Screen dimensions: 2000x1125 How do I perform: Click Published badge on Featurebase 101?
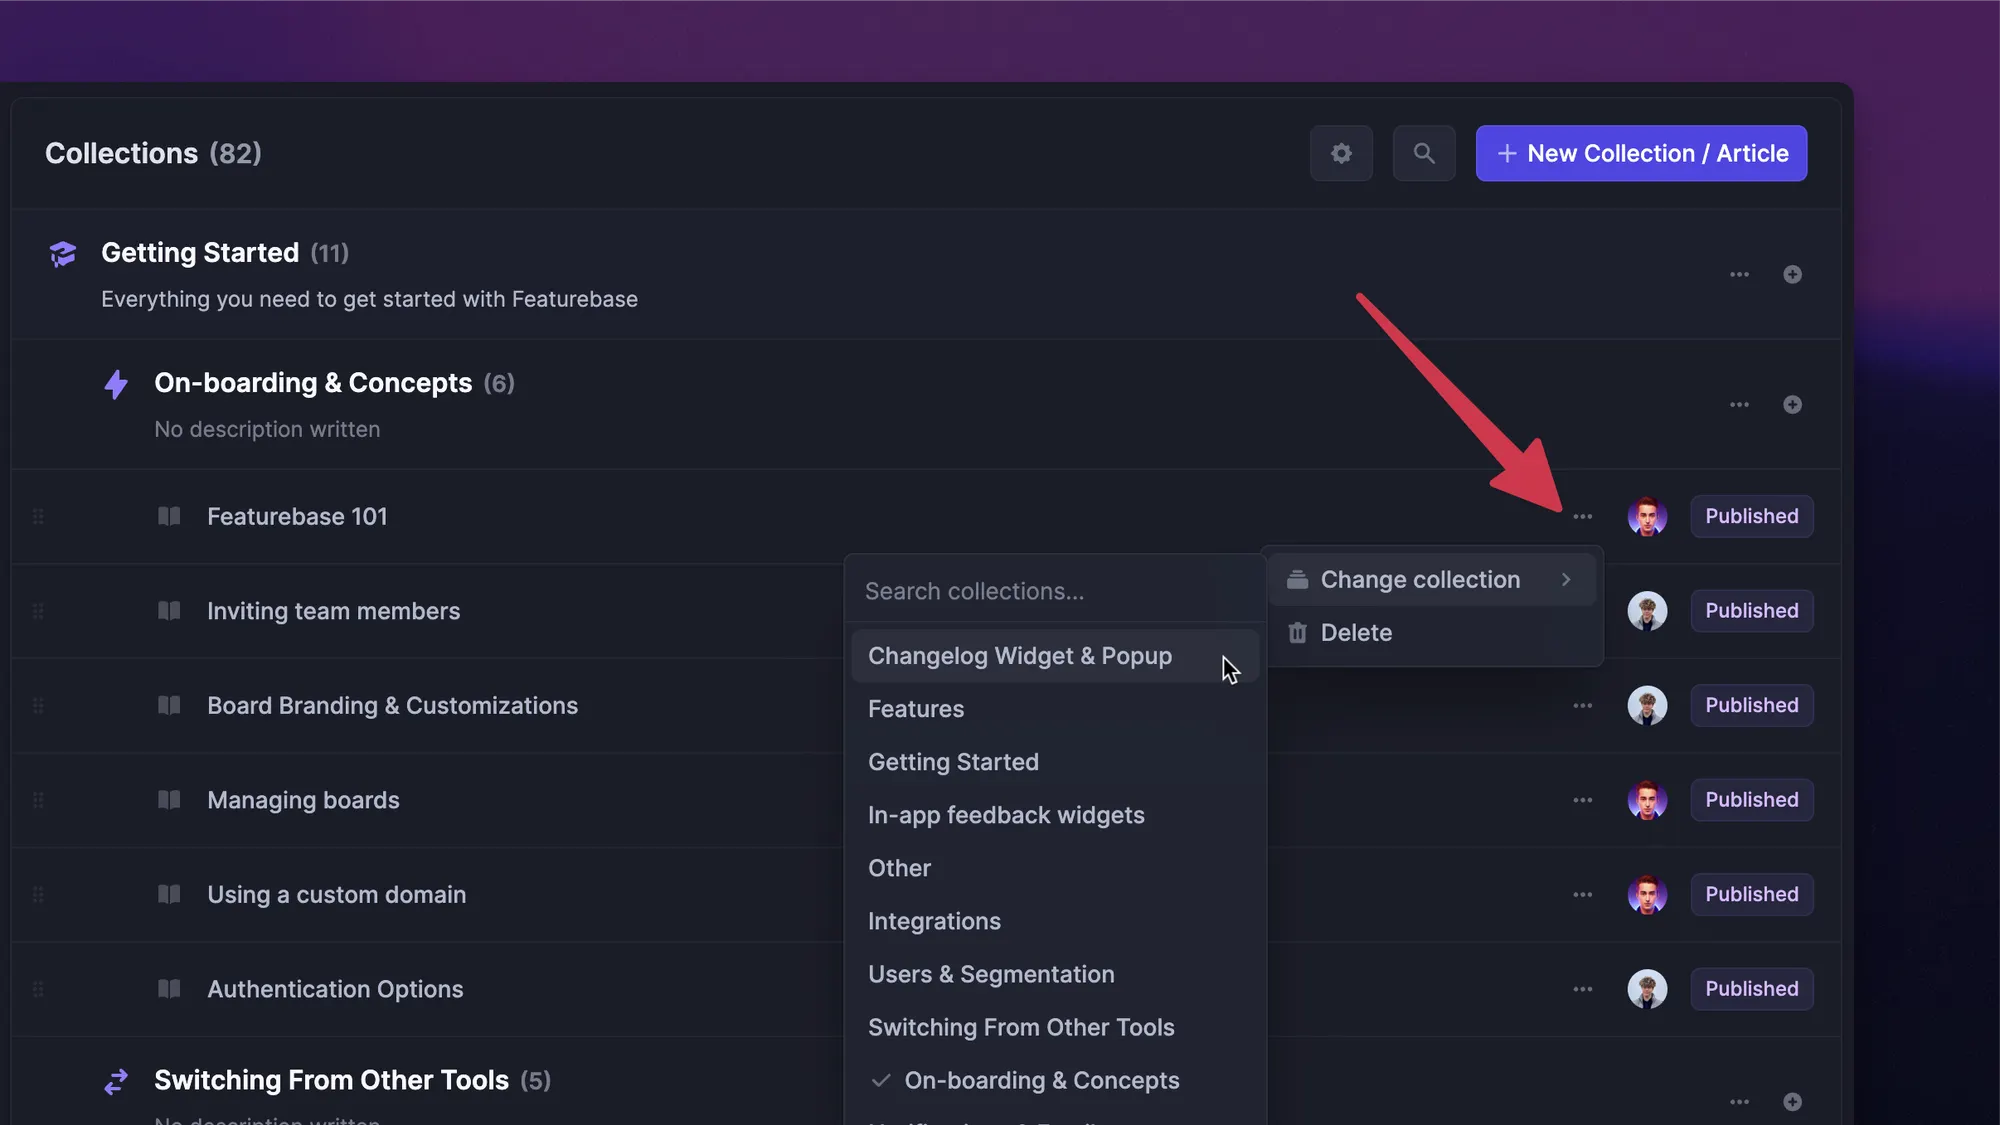point(1751,516)
